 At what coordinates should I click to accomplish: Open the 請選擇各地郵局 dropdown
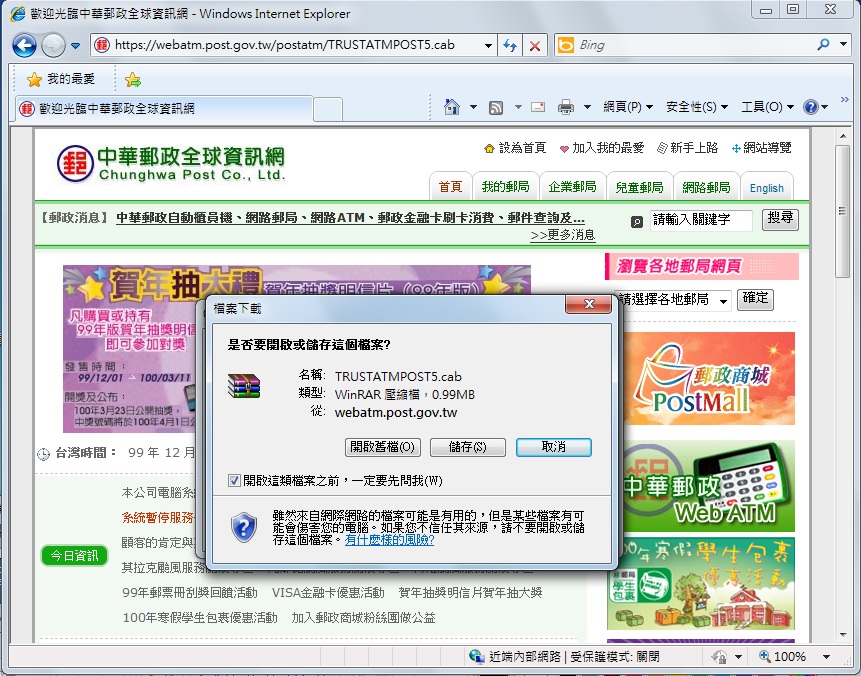(674, 300)
